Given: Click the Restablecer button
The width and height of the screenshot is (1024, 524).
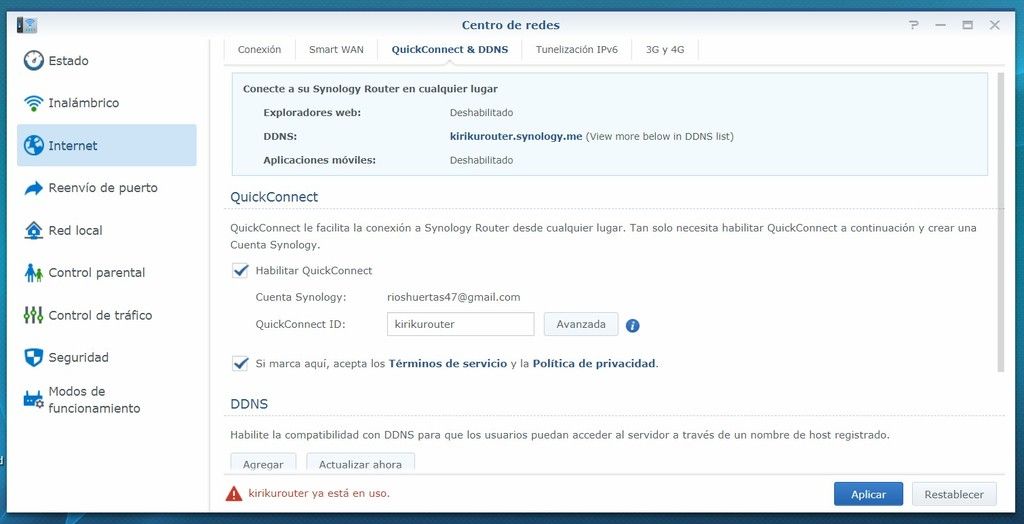Looking at the screenshot, I should (x=954, y=495).
